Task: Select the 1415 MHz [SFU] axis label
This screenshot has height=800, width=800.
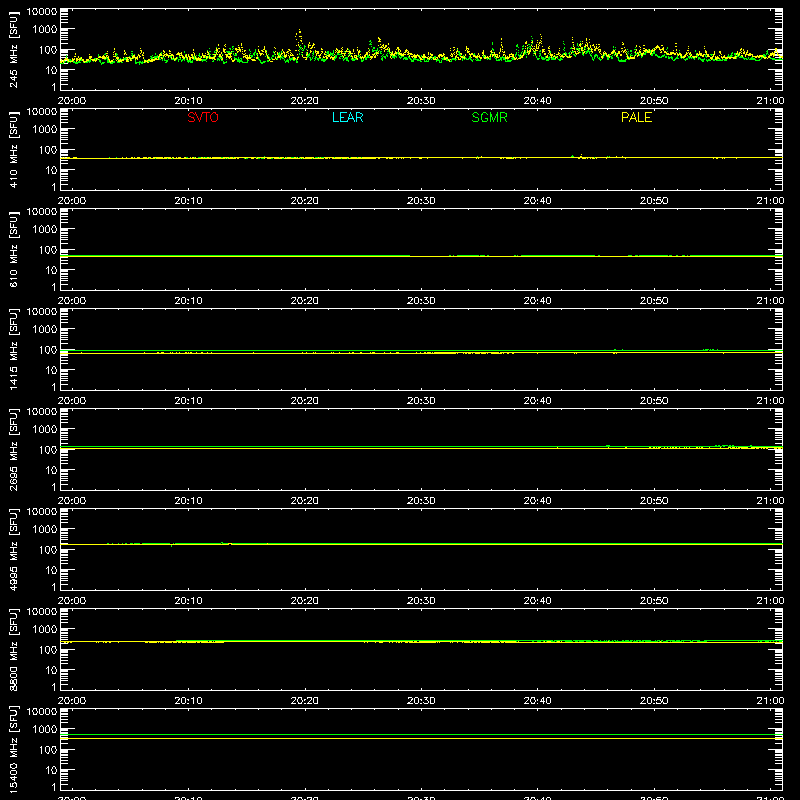Action: tap(13, 349)
